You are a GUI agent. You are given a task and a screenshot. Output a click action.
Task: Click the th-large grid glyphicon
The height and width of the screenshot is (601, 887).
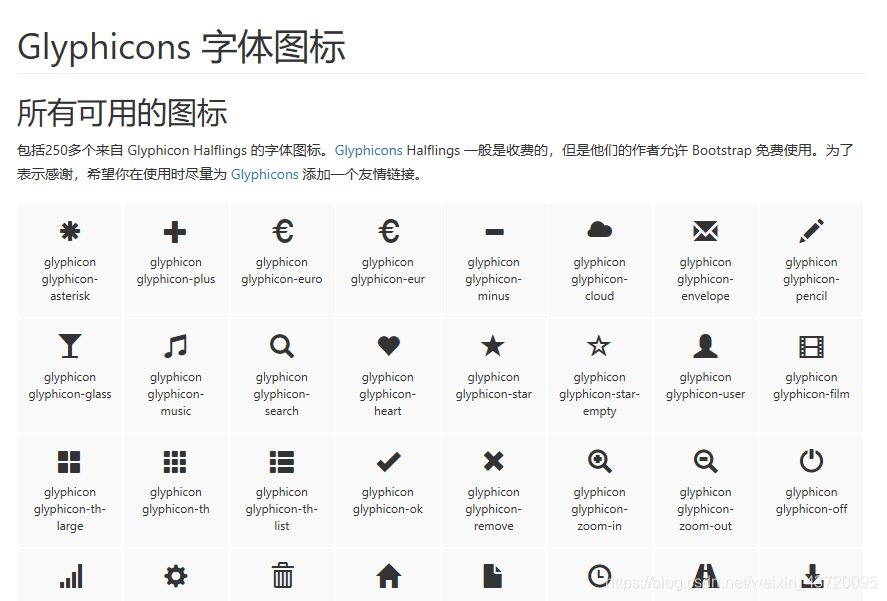click(x=69, y=462)
